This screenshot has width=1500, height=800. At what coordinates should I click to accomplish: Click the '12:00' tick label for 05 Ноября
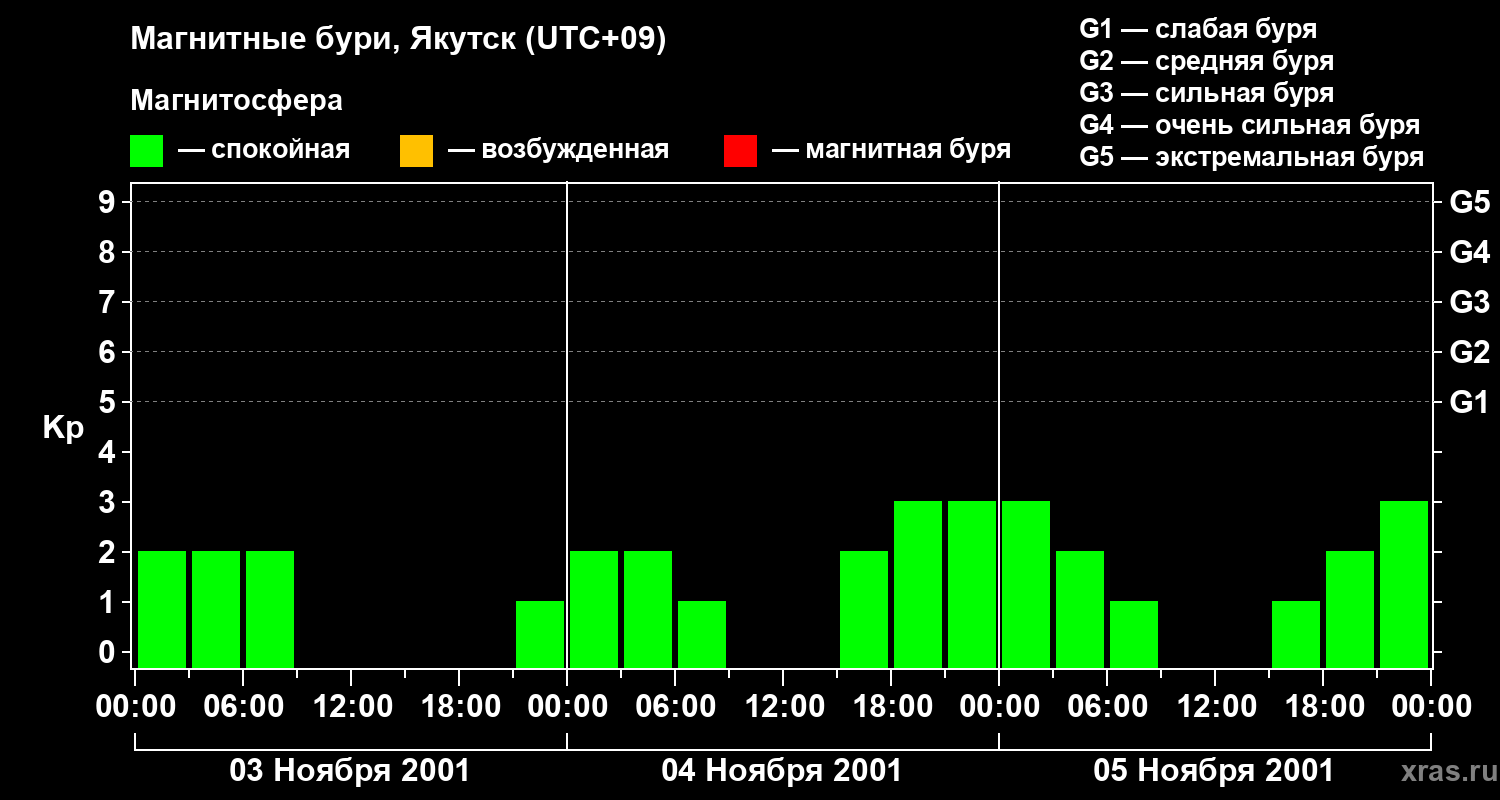click(x=1215, y=707)
